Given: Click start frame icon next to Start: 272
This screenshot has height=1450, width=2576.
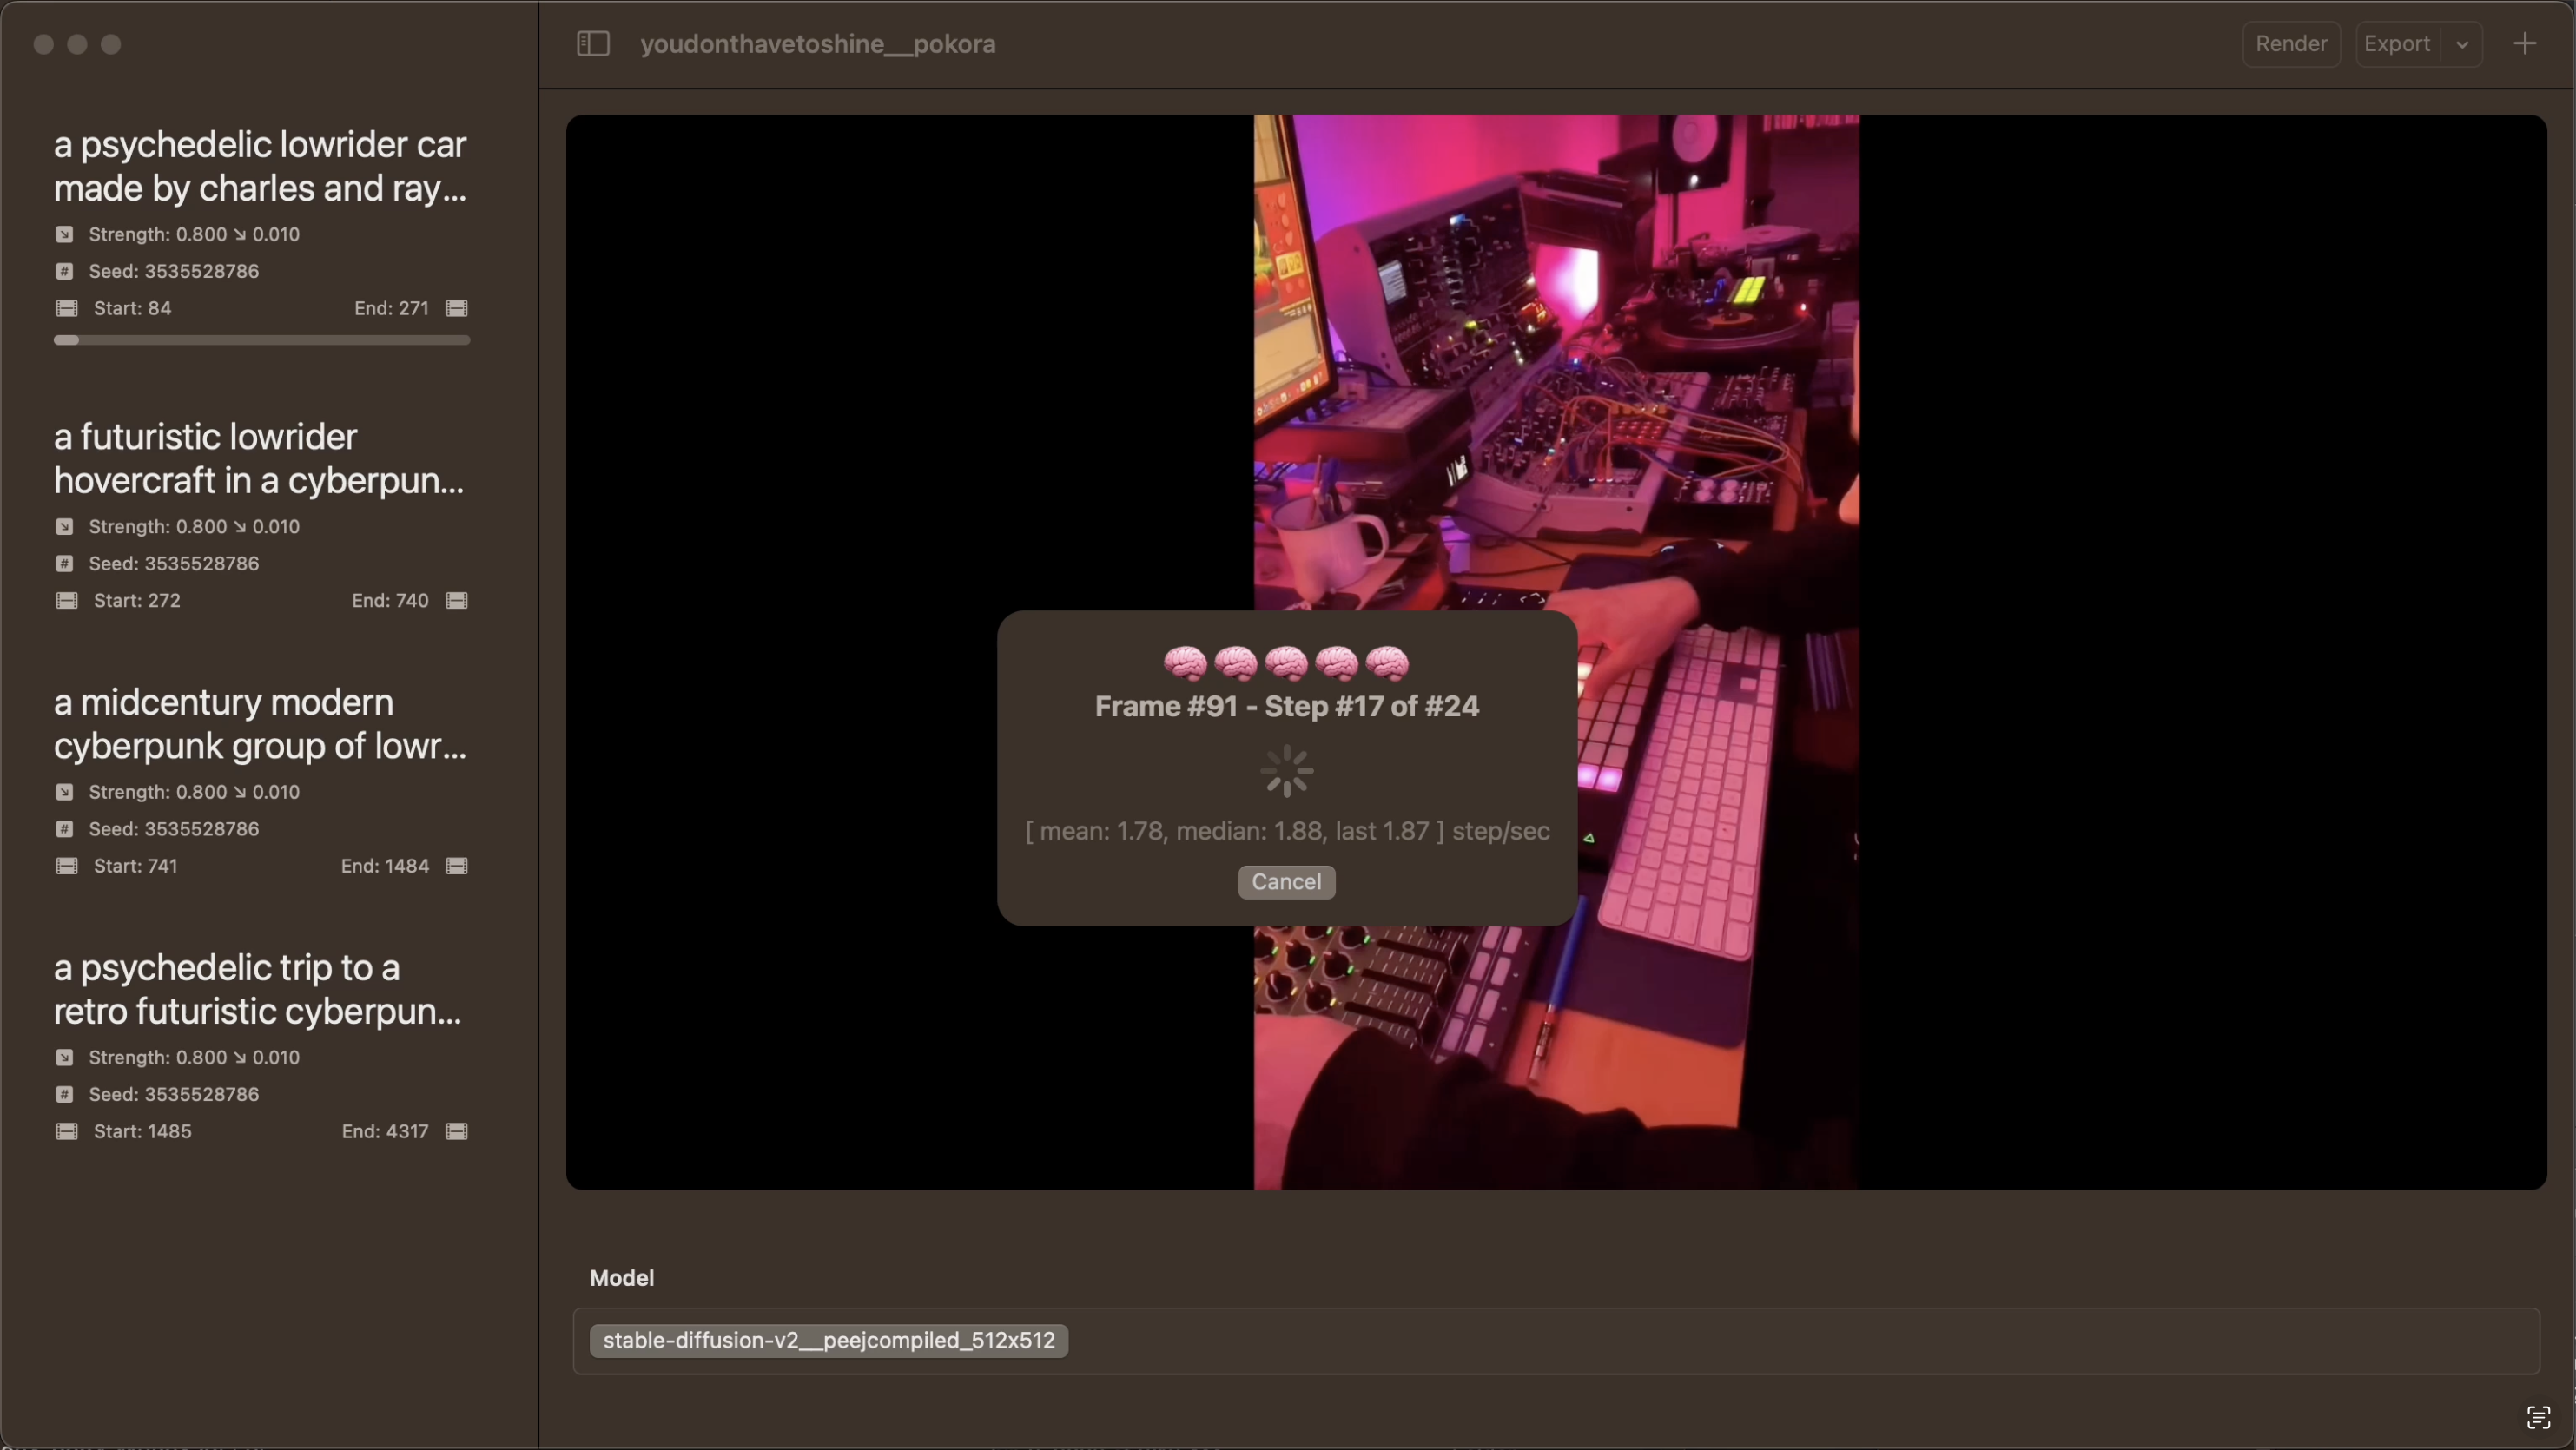Looking at the screenshot, I should [x=67, y=601].
